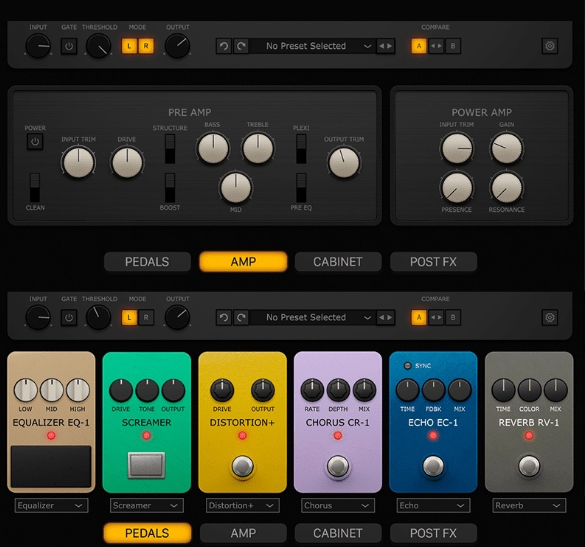Select Compare B in the top bar
Viewport: 585px width, 547px height.
tap(453, 46)
